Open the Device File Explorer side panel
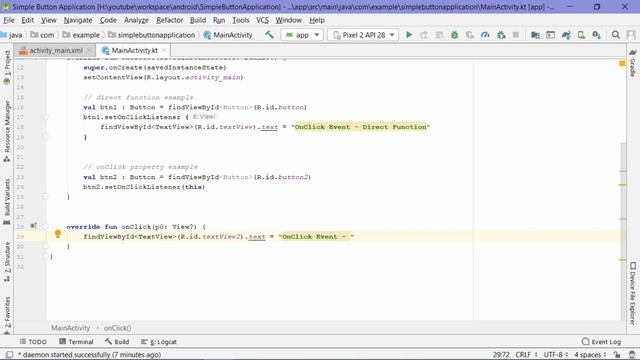The width and height of the screenshot is (640, 360). click(632, 293)
